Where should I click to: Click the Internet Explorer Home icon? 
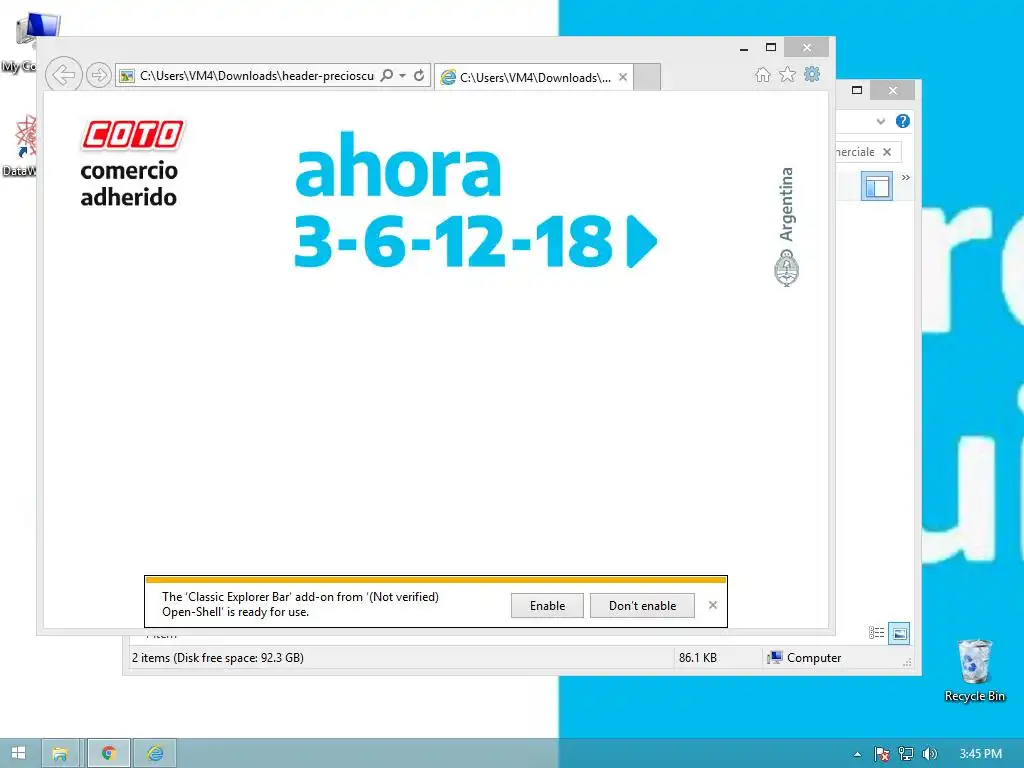[762, 75]
